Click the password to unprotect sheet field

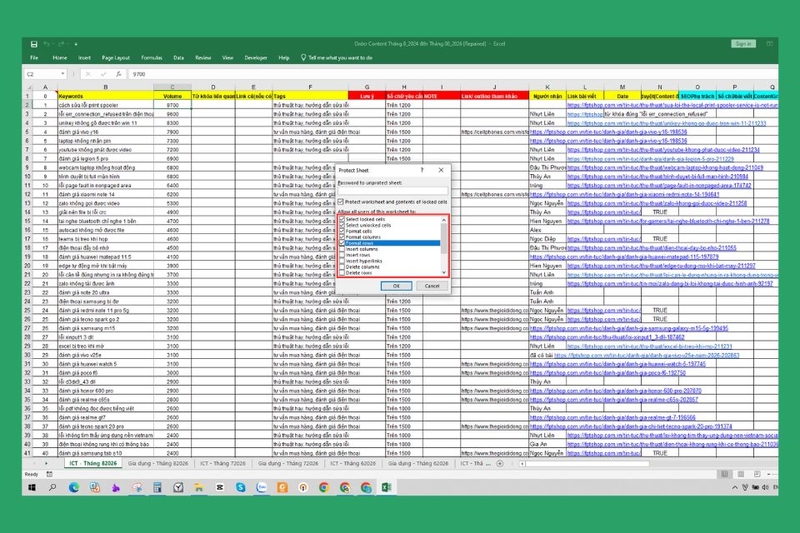click(x=392, y=191)
